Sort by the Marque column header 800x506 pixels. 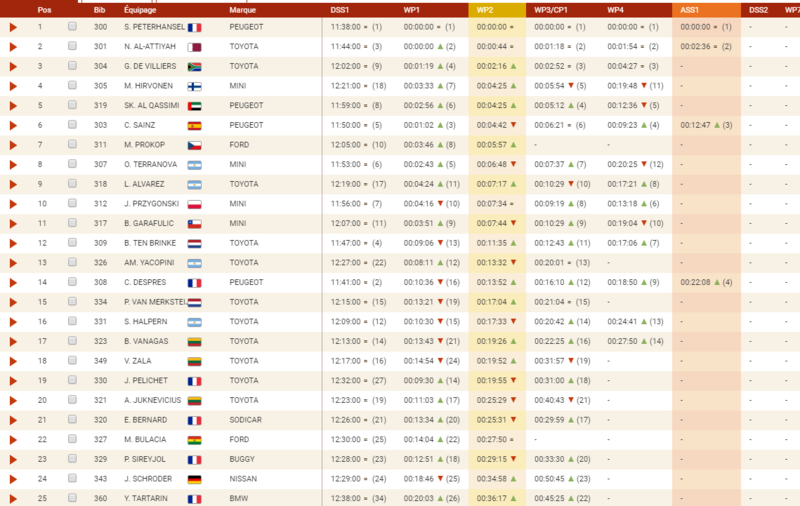(x=243, y=10)
